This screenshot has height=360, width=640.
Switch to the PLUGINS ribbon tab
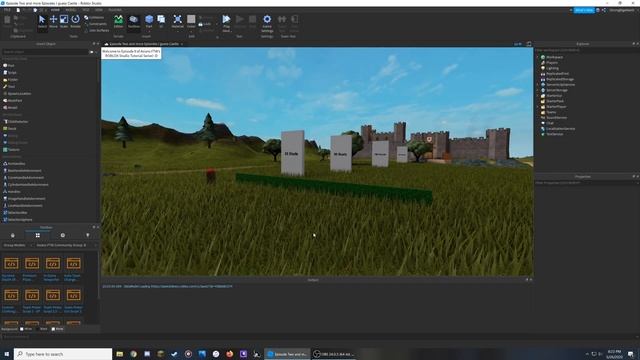click(115, 10)
